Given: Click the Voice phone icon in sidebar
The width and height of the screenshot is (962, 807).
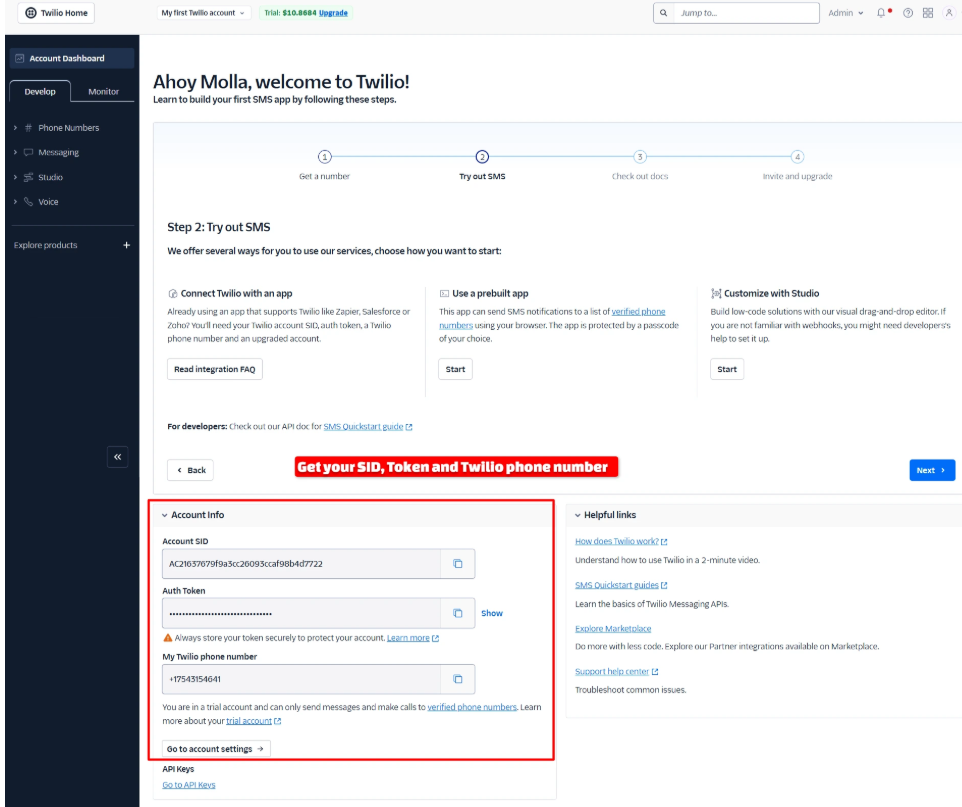Looking at the screenshot, I should click(28, 201).
